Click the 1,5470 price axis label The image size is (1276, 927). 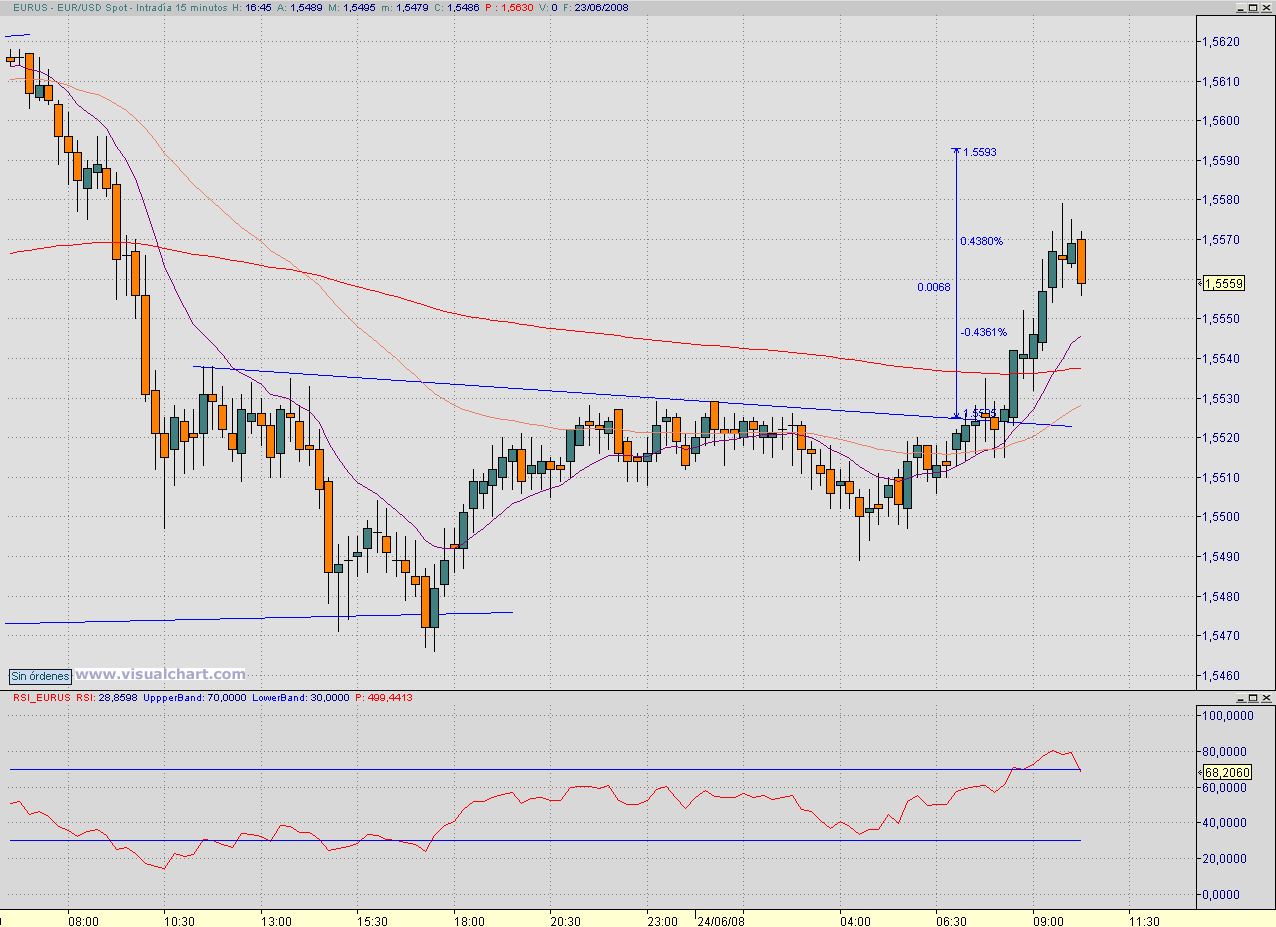1222,636
